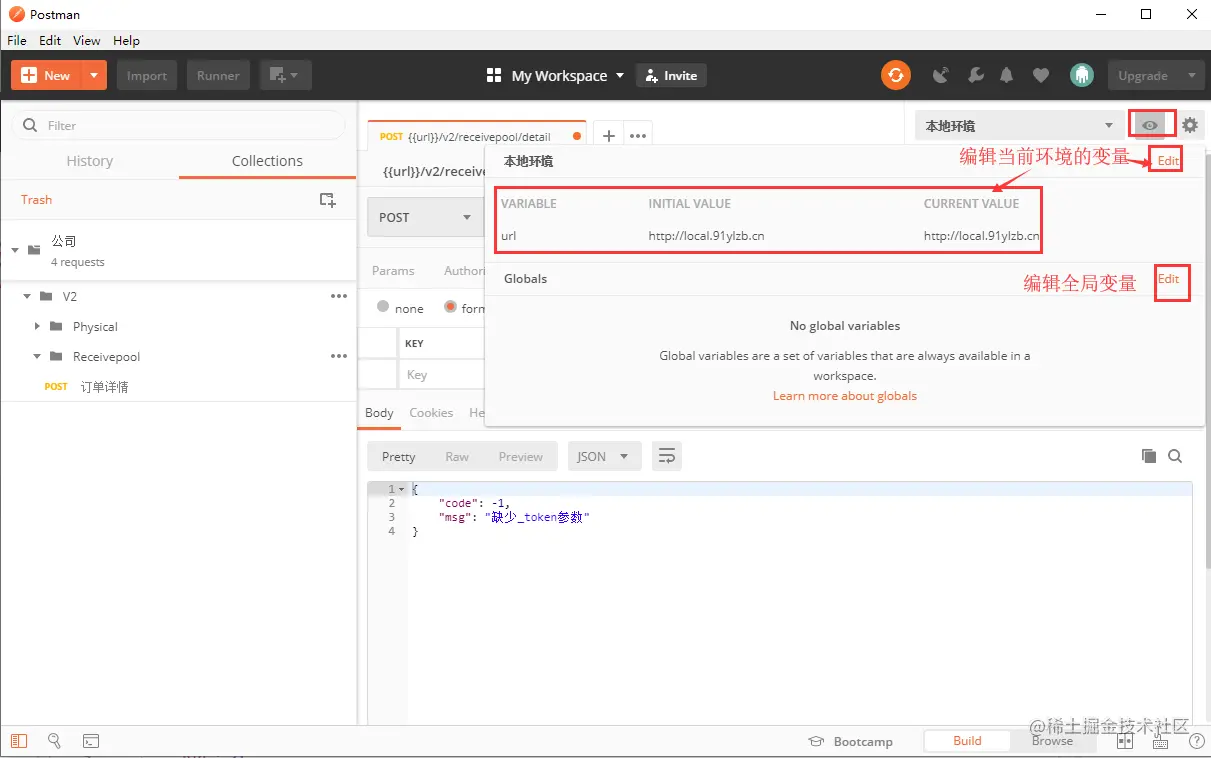Toggle the sidebar icon in status bar
The height and width of the screenshot is (758, 1211).
(19, 741)
